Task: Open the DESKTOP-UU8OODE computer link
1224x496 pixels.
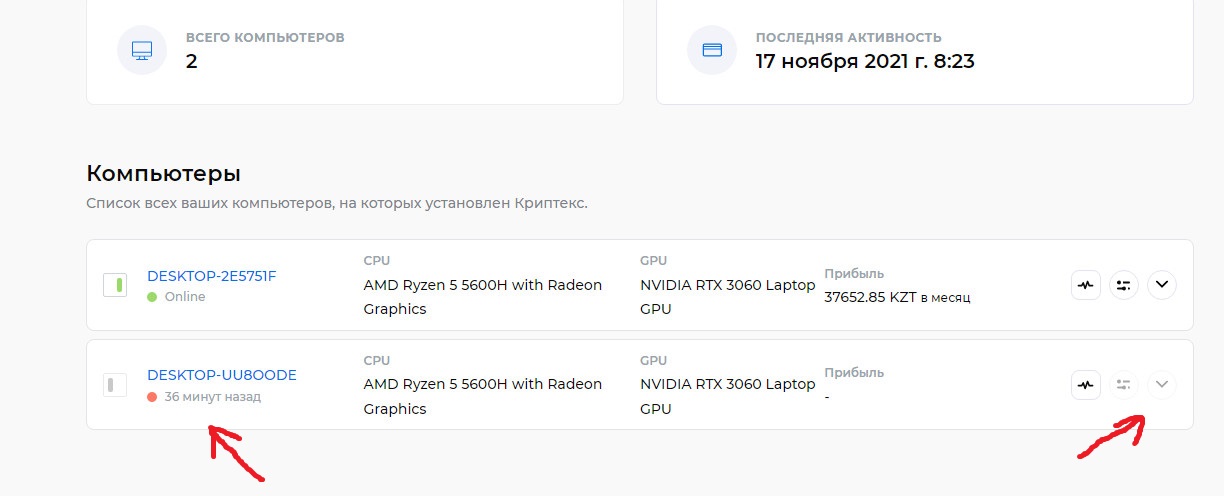Action: [221, 375]
